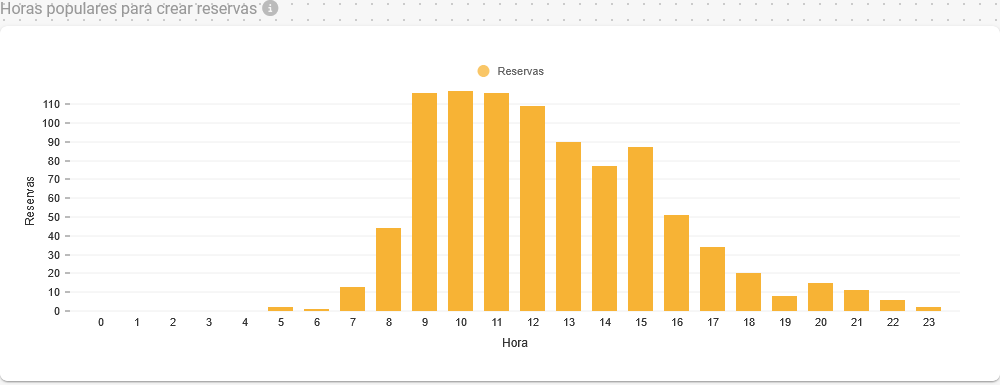Click the x-axis label 2
Viewport: 1000px width, 385px height.
tap(173, 323)
